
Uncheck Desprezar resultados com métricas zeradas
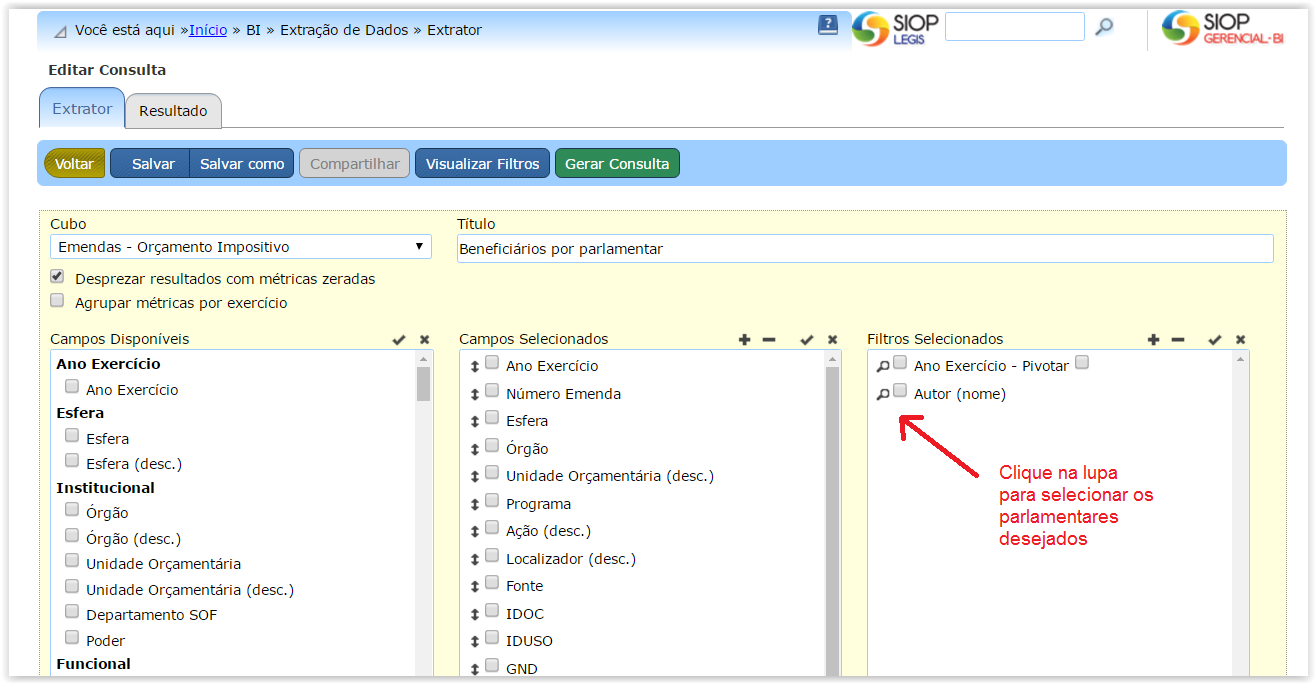point(57,277)
